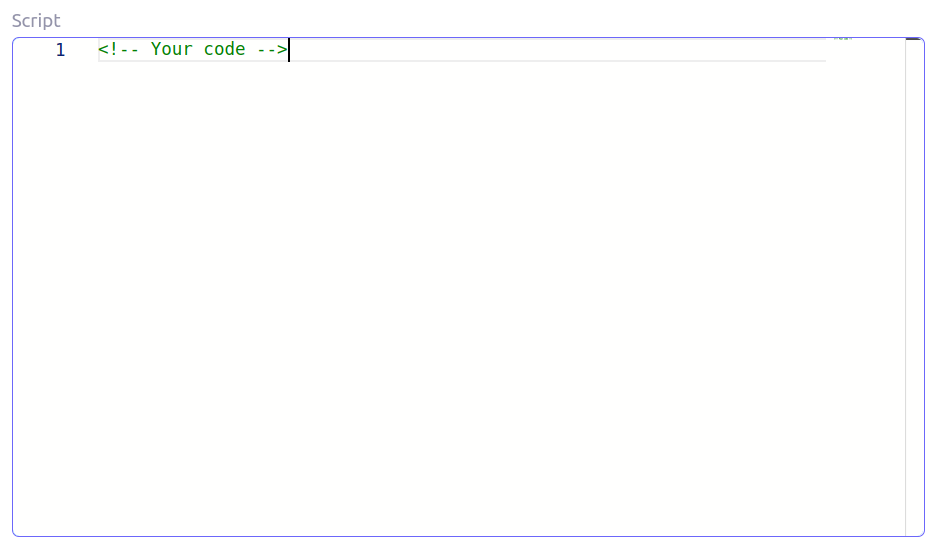Click the closing "-->" comment marker
This screenshot has width=935, height=544.
271,50
